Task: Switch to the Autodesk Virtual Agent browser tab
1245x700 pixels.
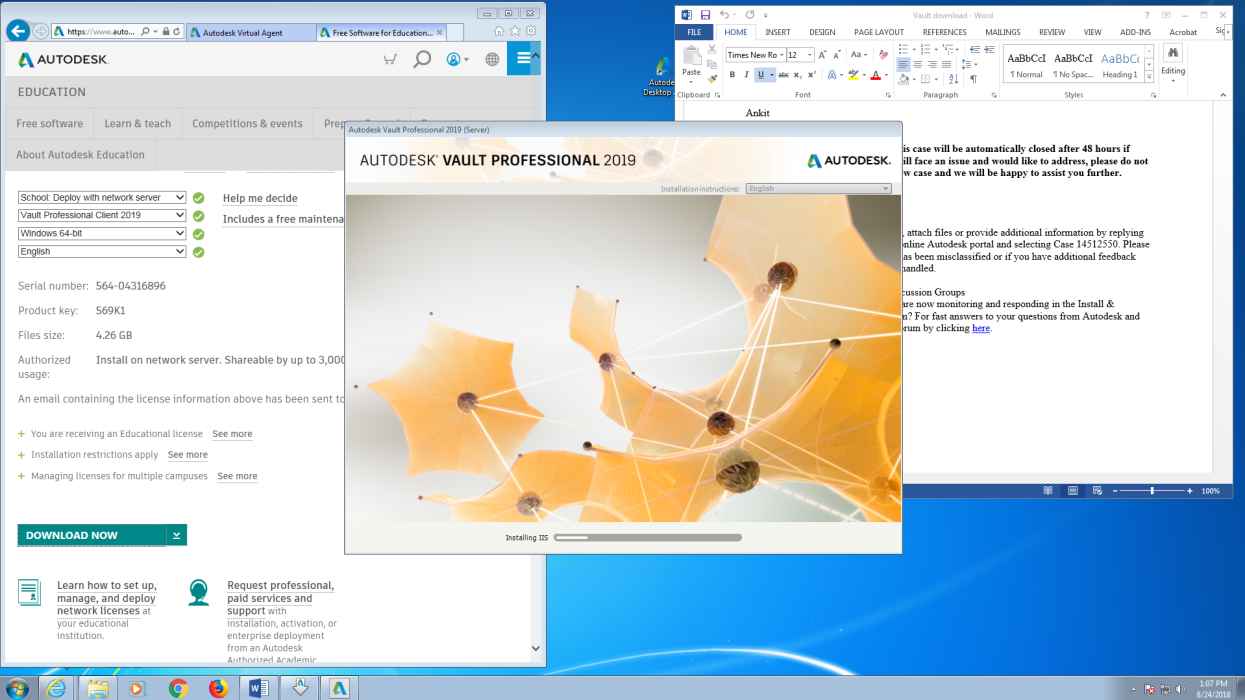Action: point(248,32)
